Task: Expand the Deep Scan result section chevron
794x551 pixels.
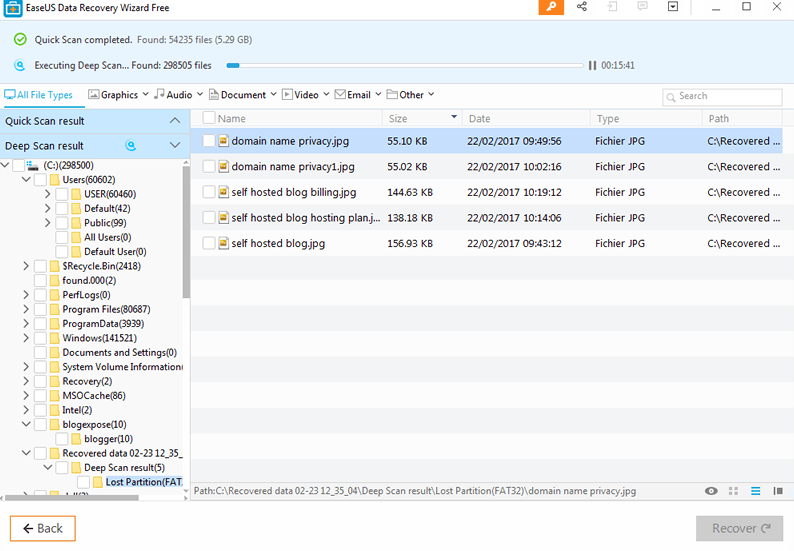Action: click(x=175, y=145)
